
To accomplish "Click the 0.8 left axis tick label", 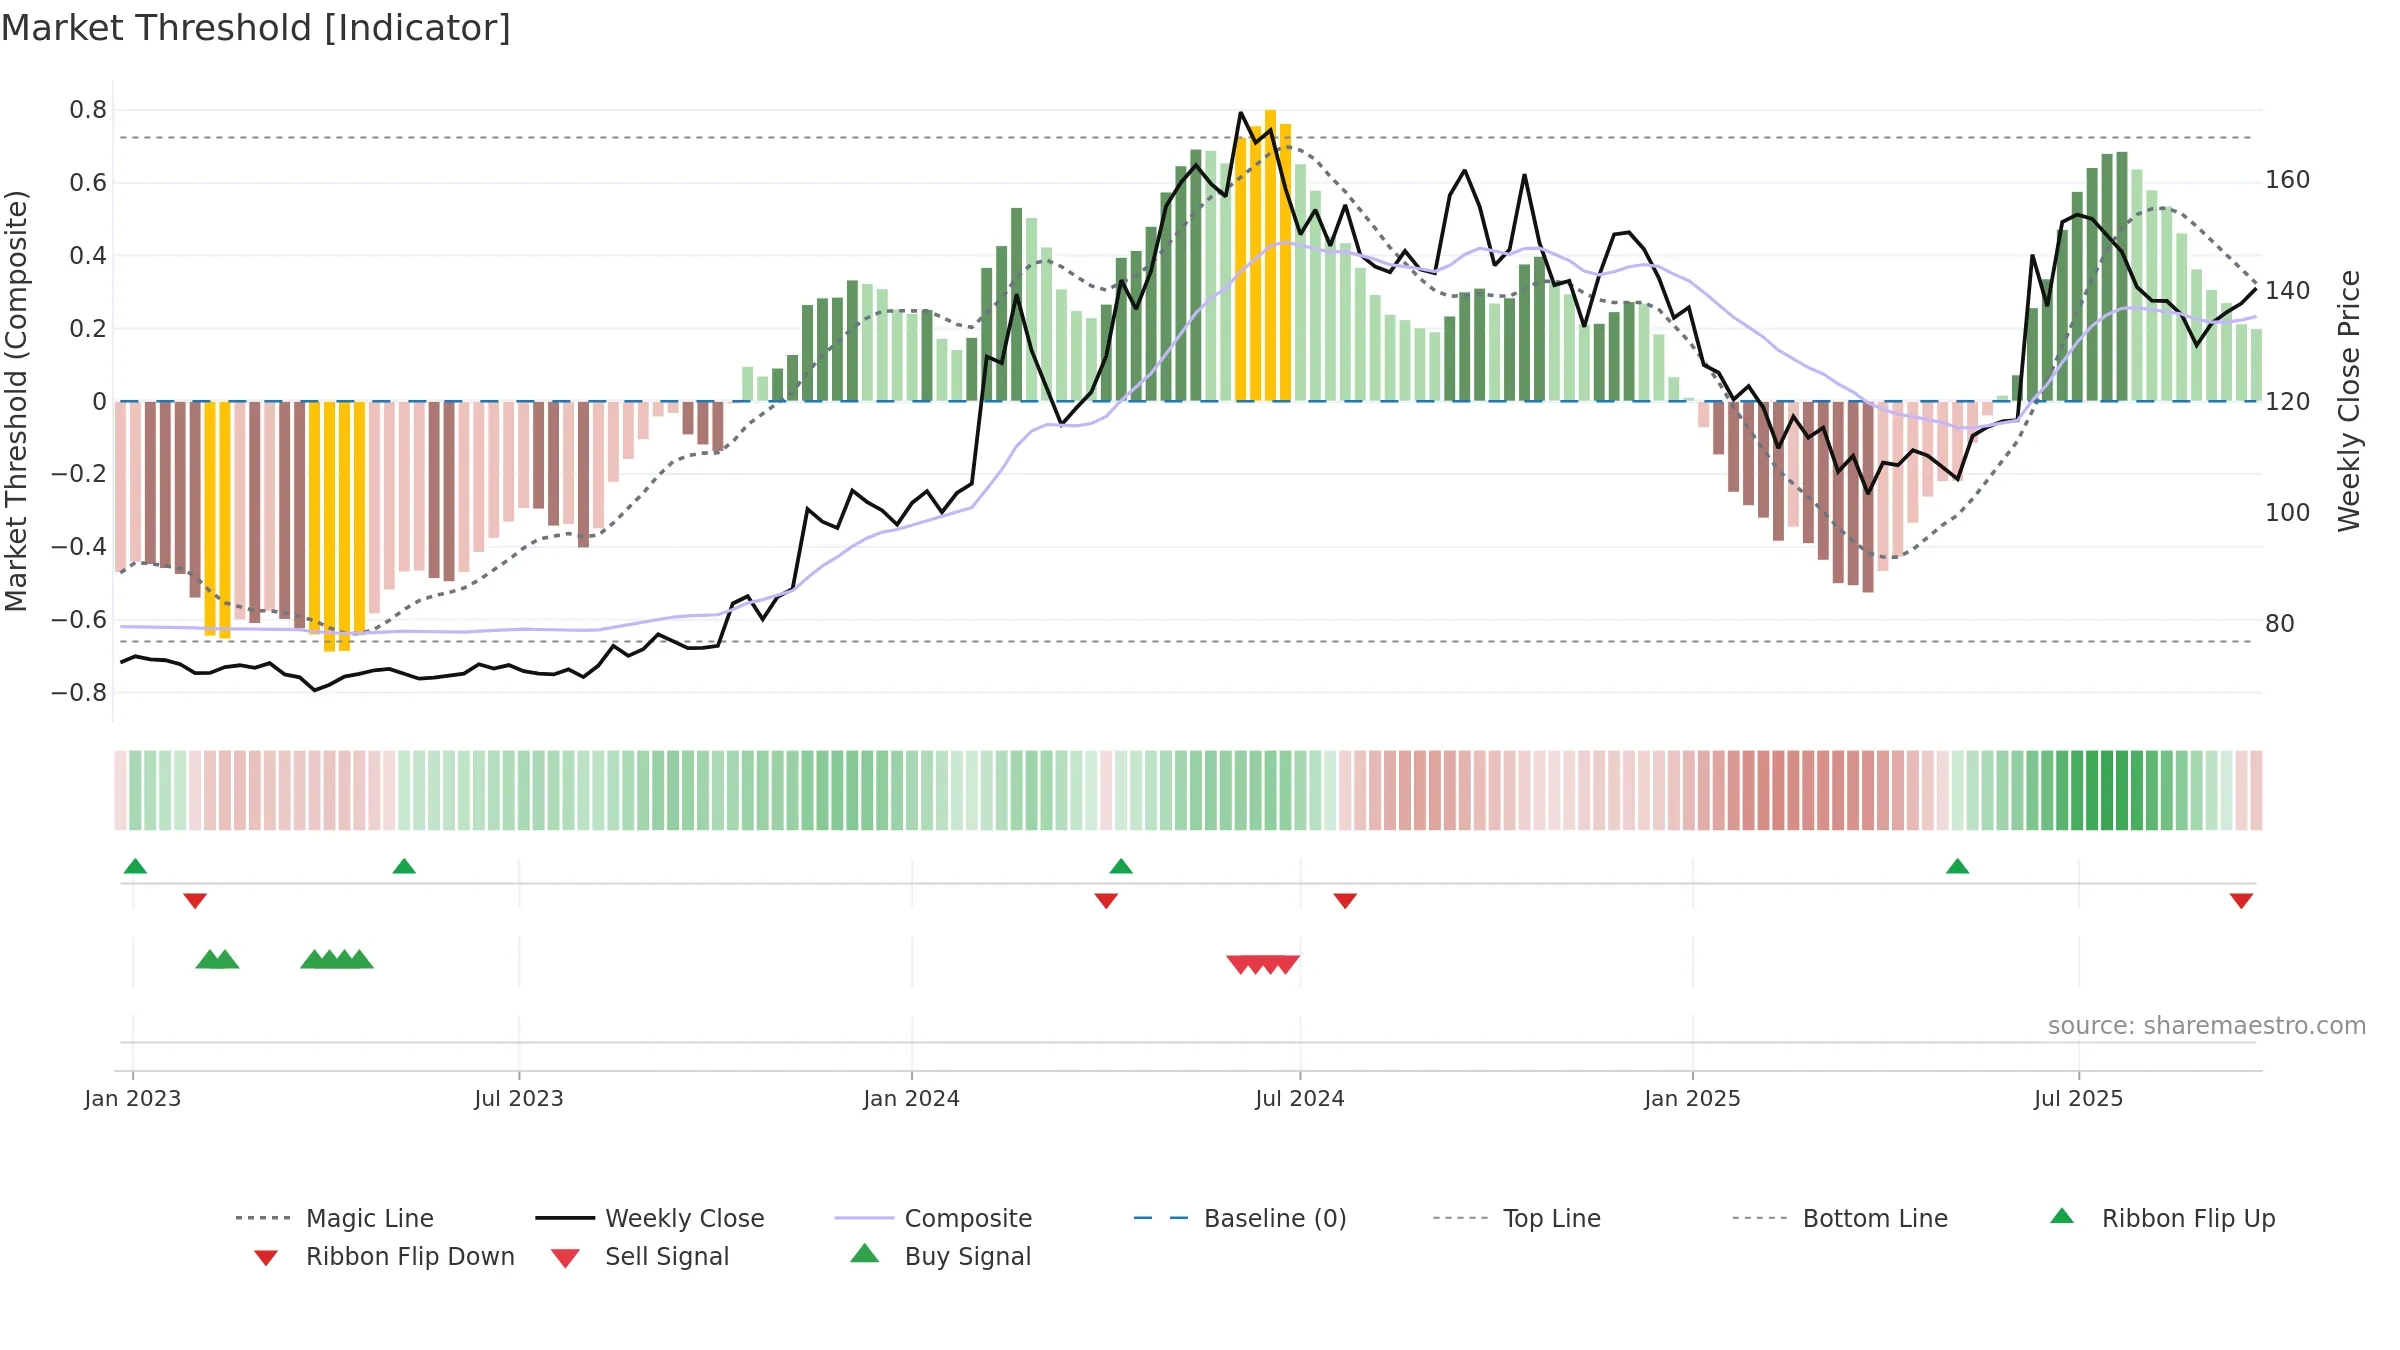I will tap(88, 110).
